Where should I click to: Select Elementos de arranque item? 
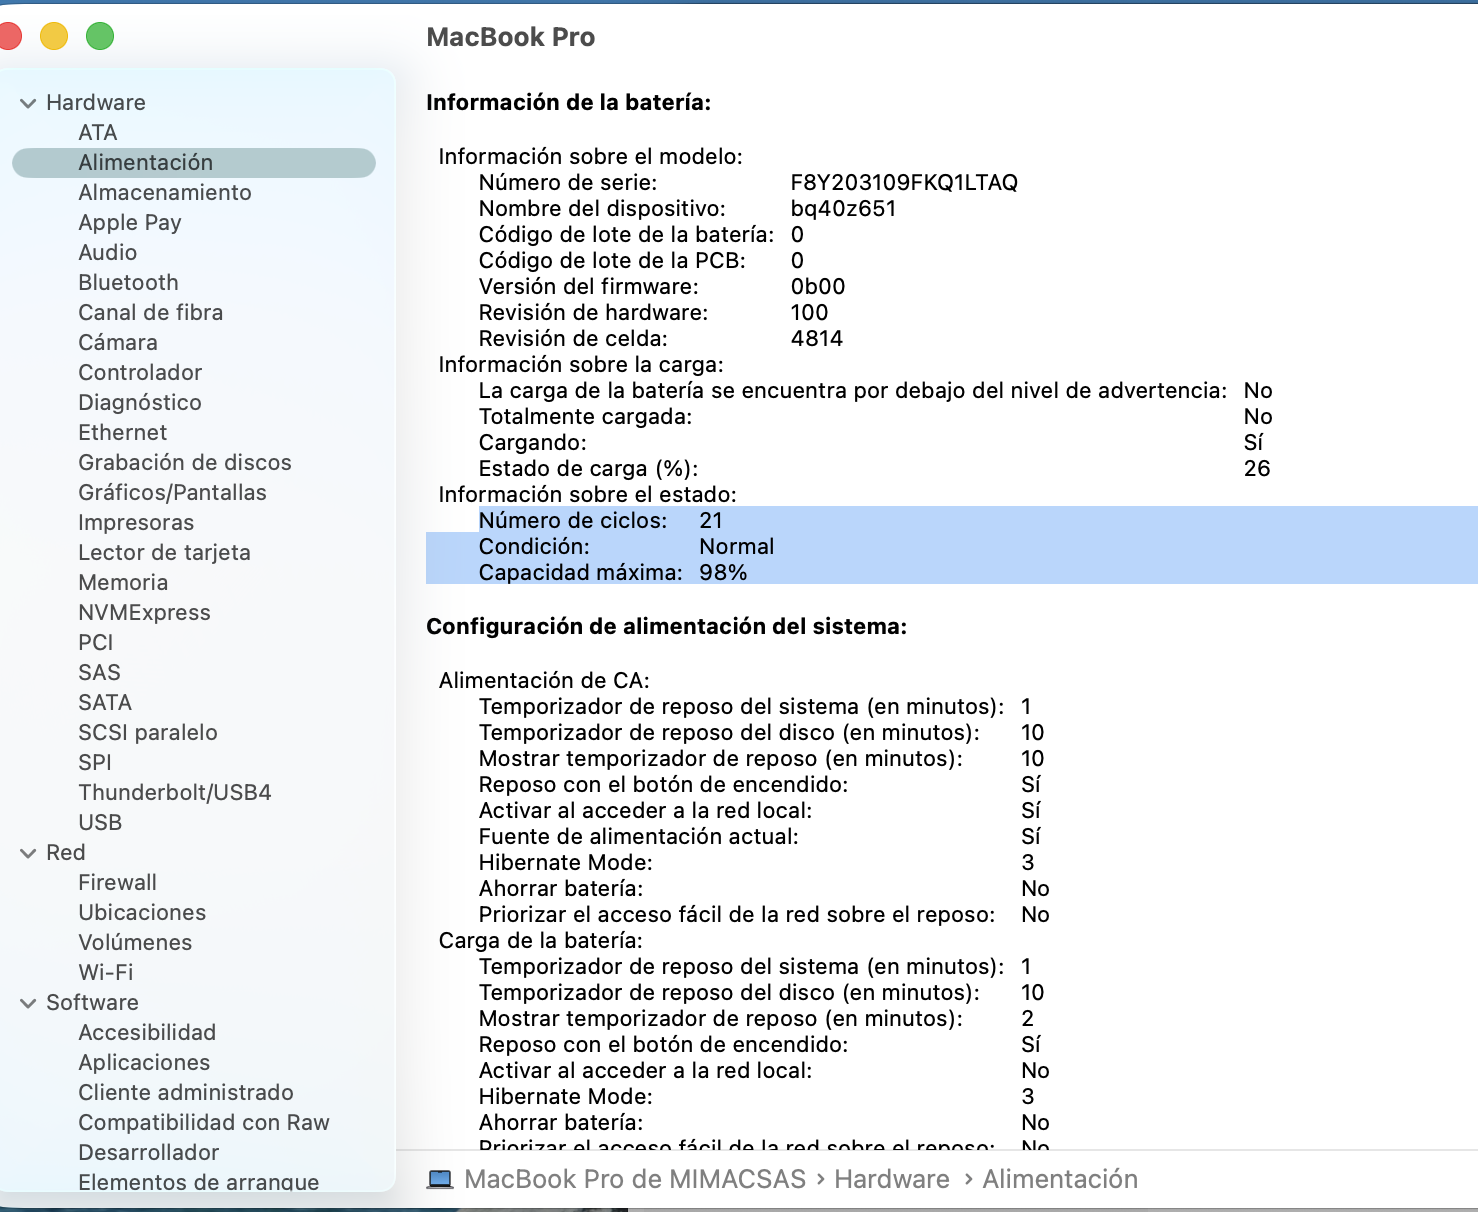click(x=199, y=1182)
